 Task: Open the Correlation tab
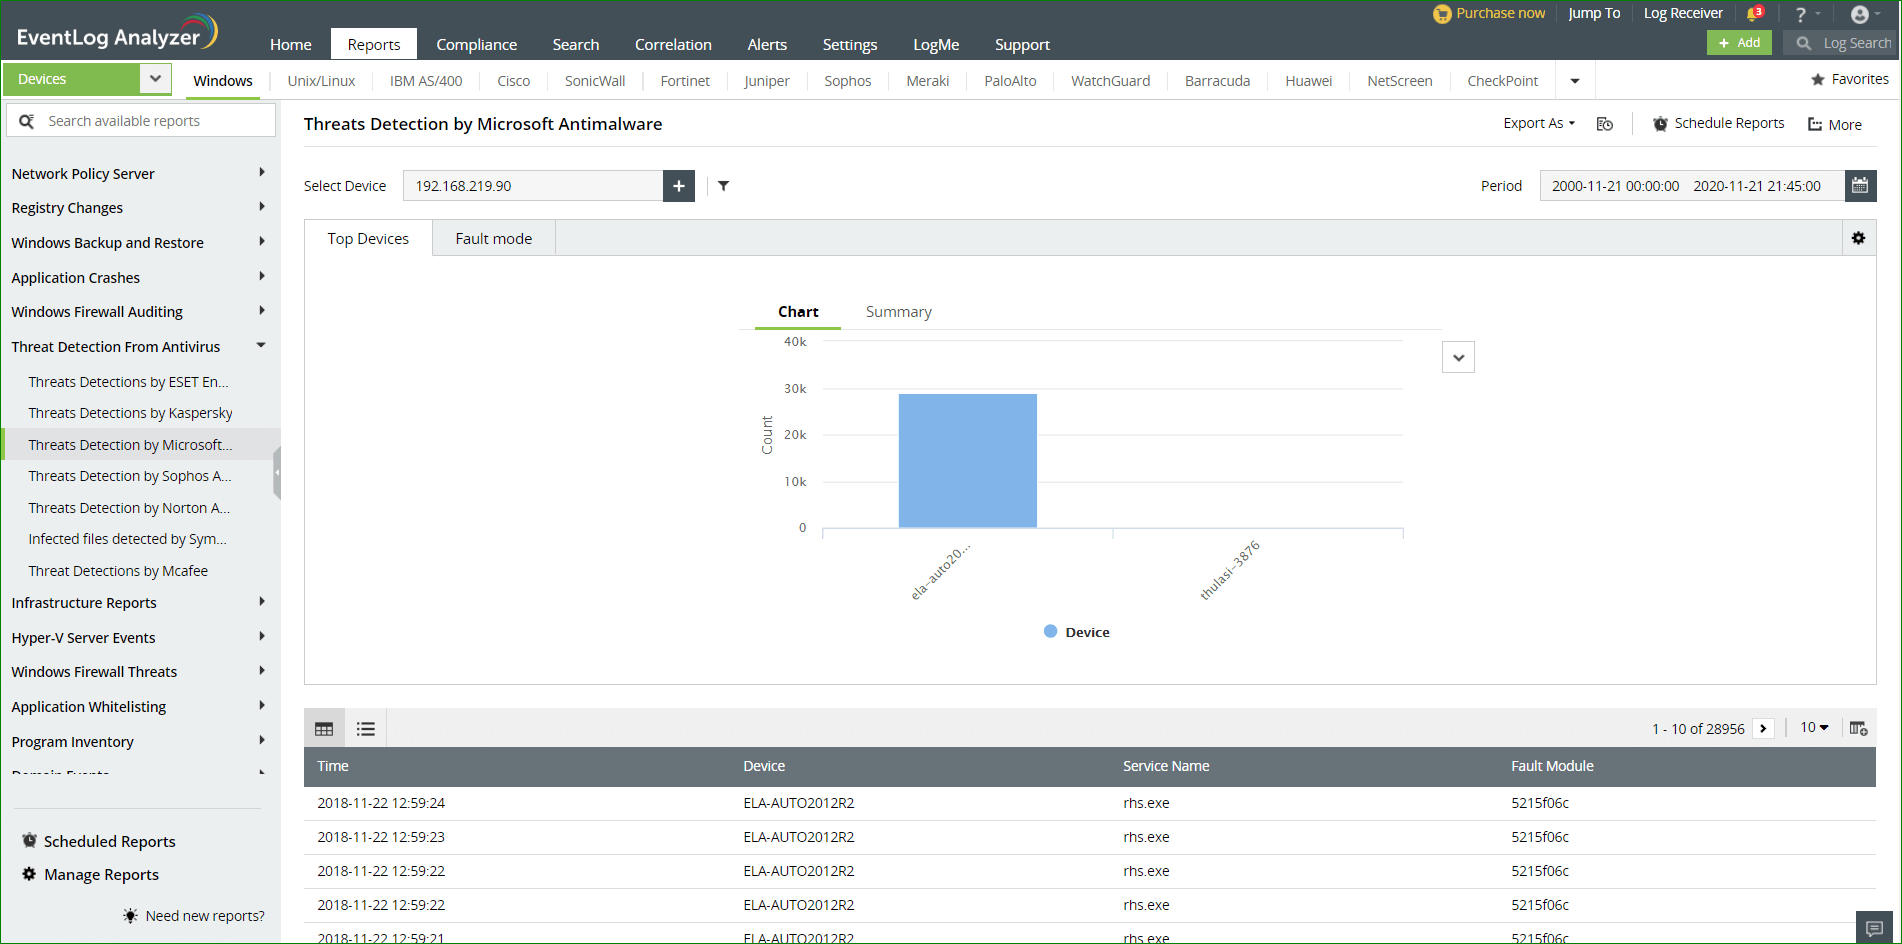coord(673,44)
